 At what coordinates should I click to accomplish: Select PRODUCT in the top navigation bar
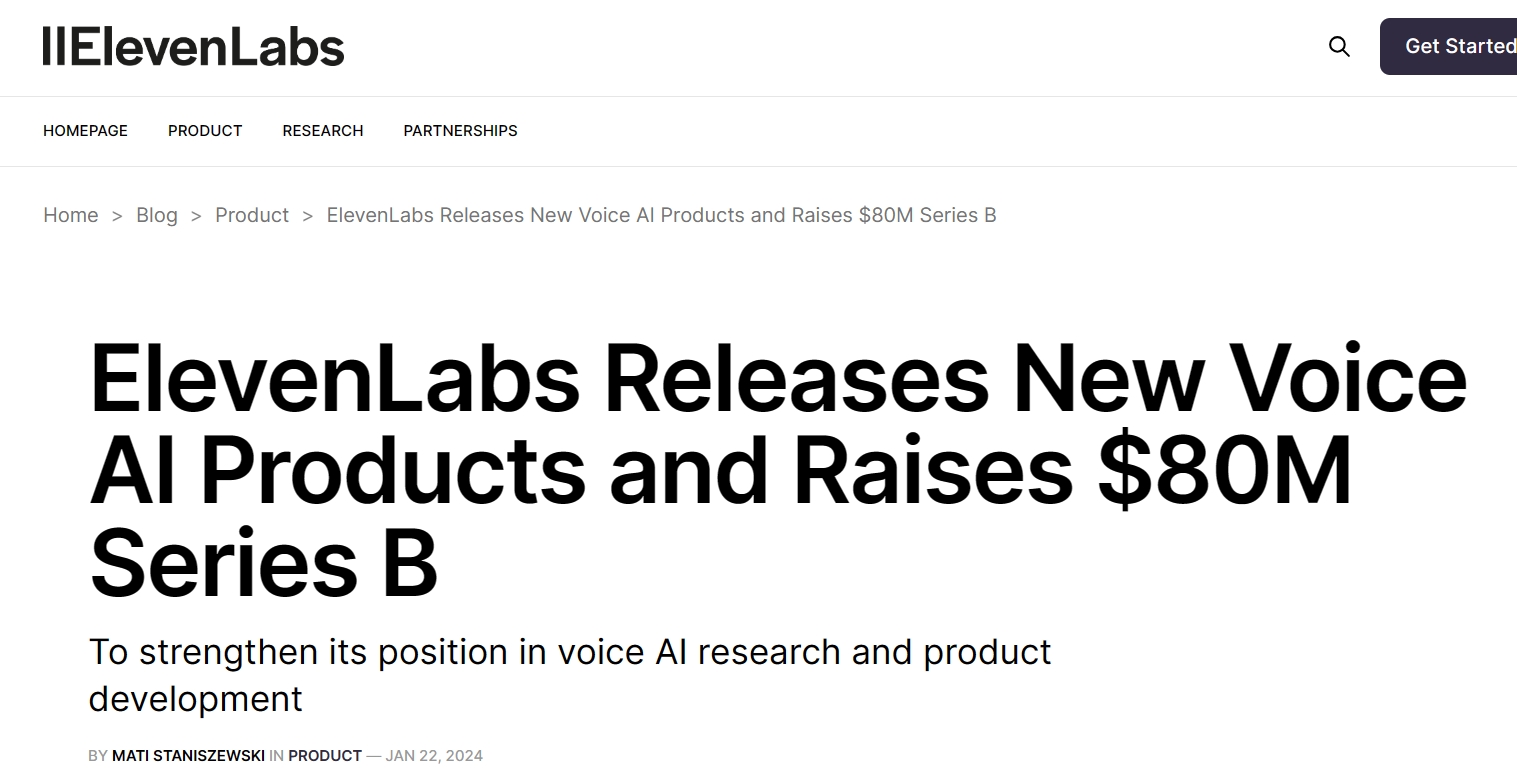point(205,131)
